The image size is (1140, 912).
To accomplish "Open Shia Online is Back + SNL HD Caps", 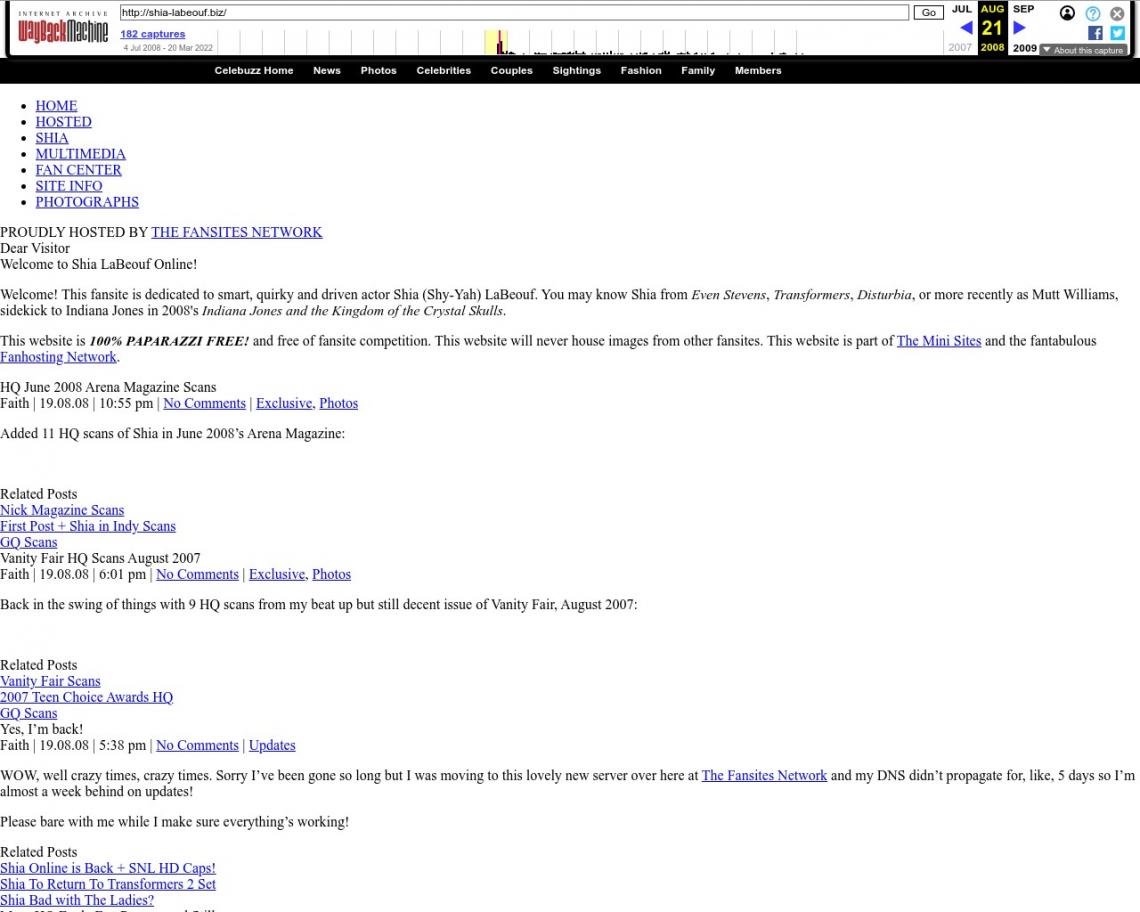I will (x=108, y=868).
